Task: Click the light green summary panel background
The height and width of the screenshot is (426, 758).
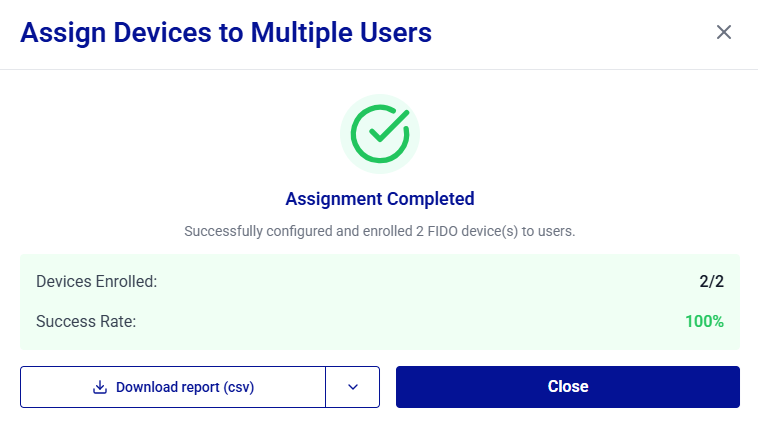Action: pos(380,302)
